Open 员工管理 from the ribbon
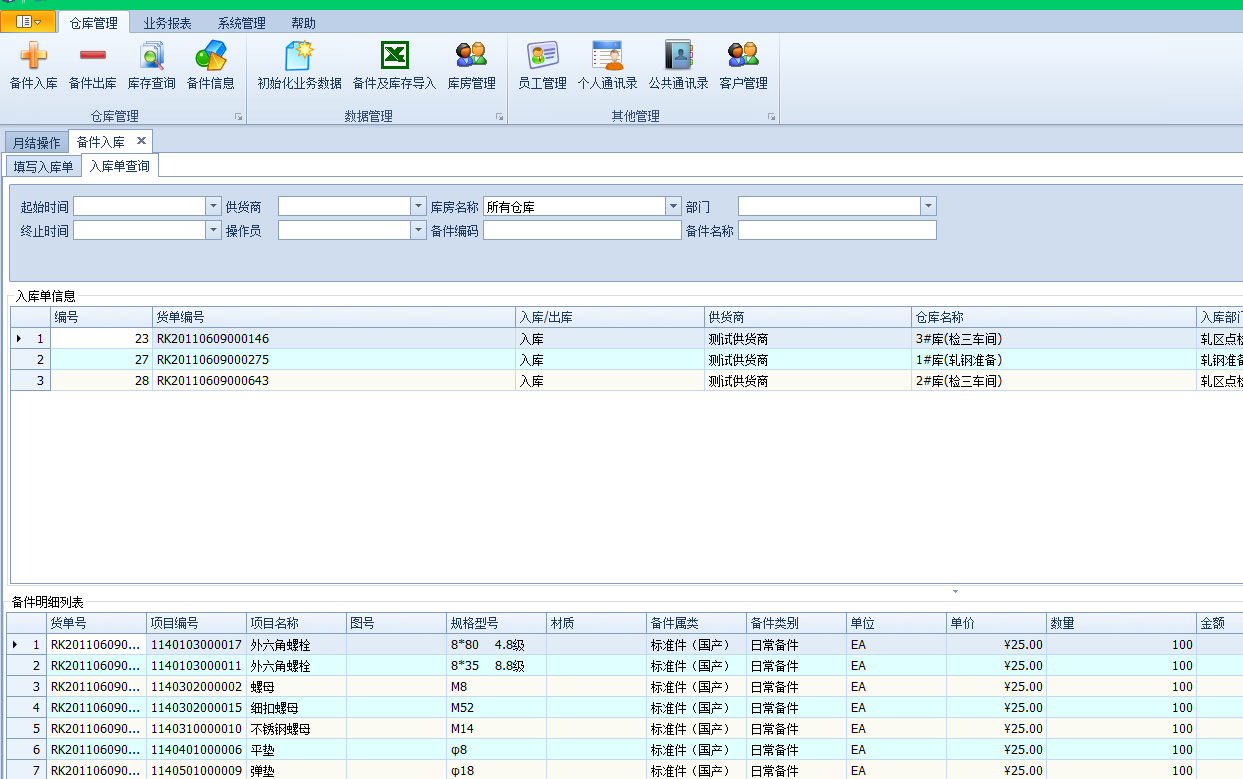This screenshot has width=1243, height=779. [x=542, y=56]
